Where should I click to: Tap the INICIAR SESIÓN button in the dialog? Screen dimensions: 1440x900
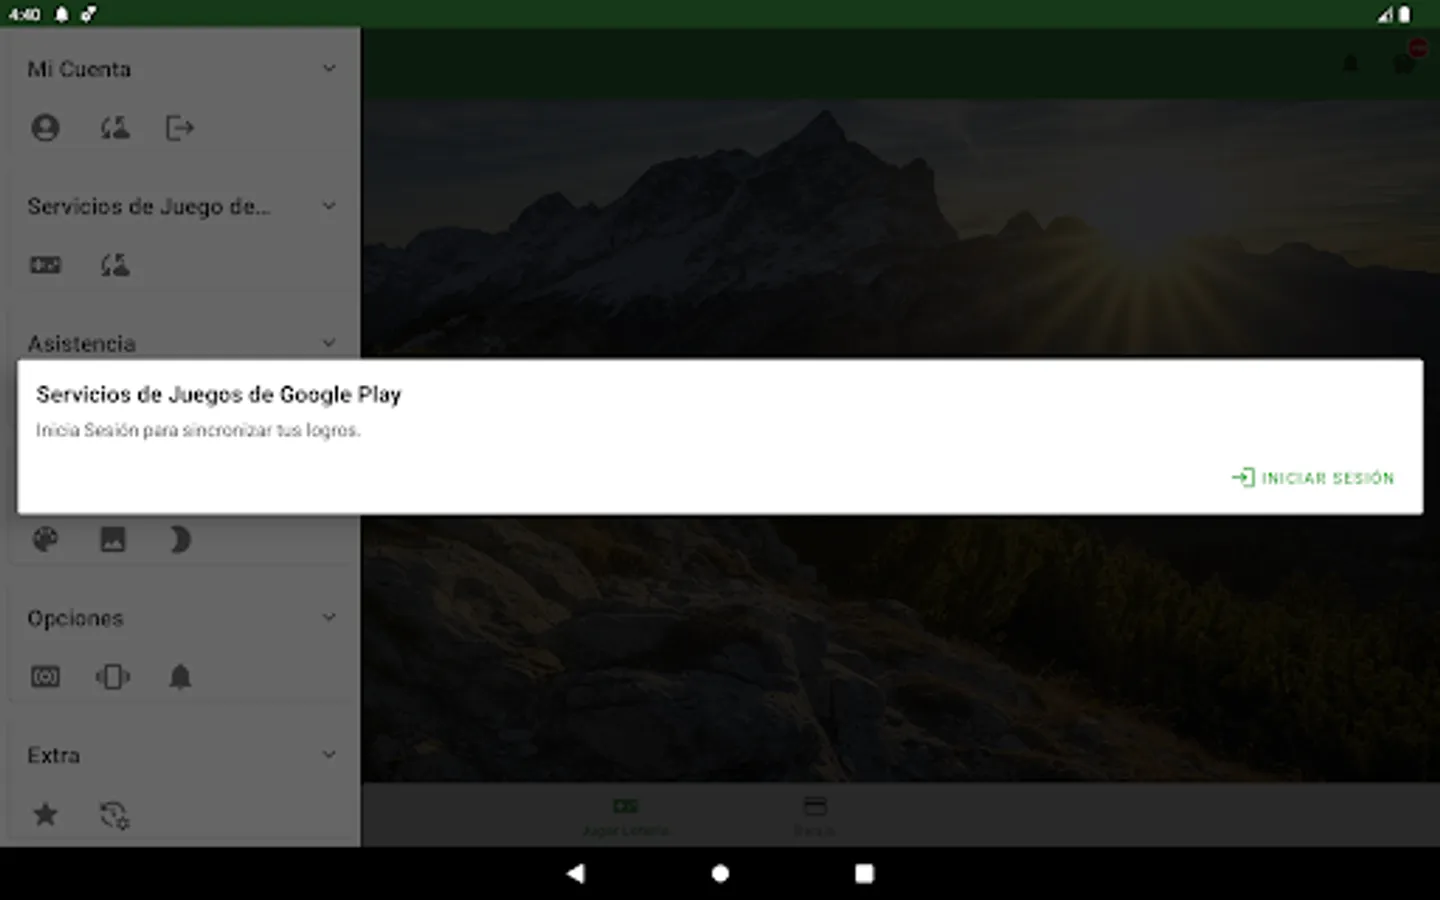1312,478
